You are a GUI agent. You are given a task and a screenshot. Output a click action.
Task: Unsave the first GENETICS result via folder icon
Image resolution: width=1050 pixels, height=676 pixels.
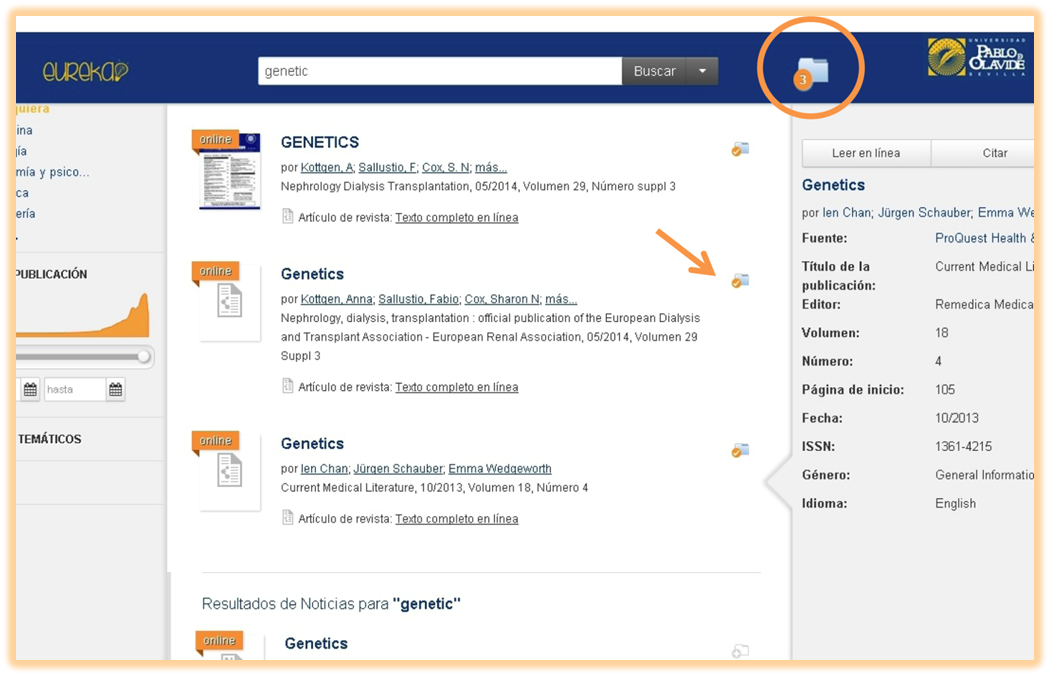coord(740,149)
